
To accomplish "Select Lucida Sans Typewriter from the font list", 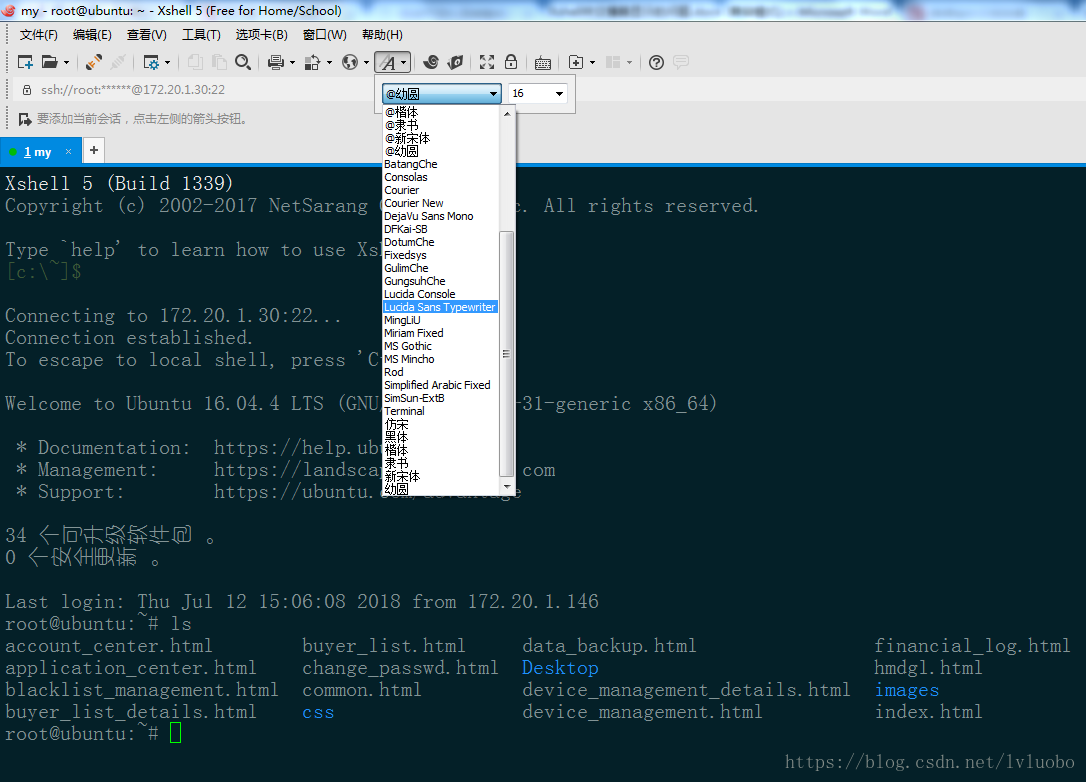I will [x=440, y=307].
